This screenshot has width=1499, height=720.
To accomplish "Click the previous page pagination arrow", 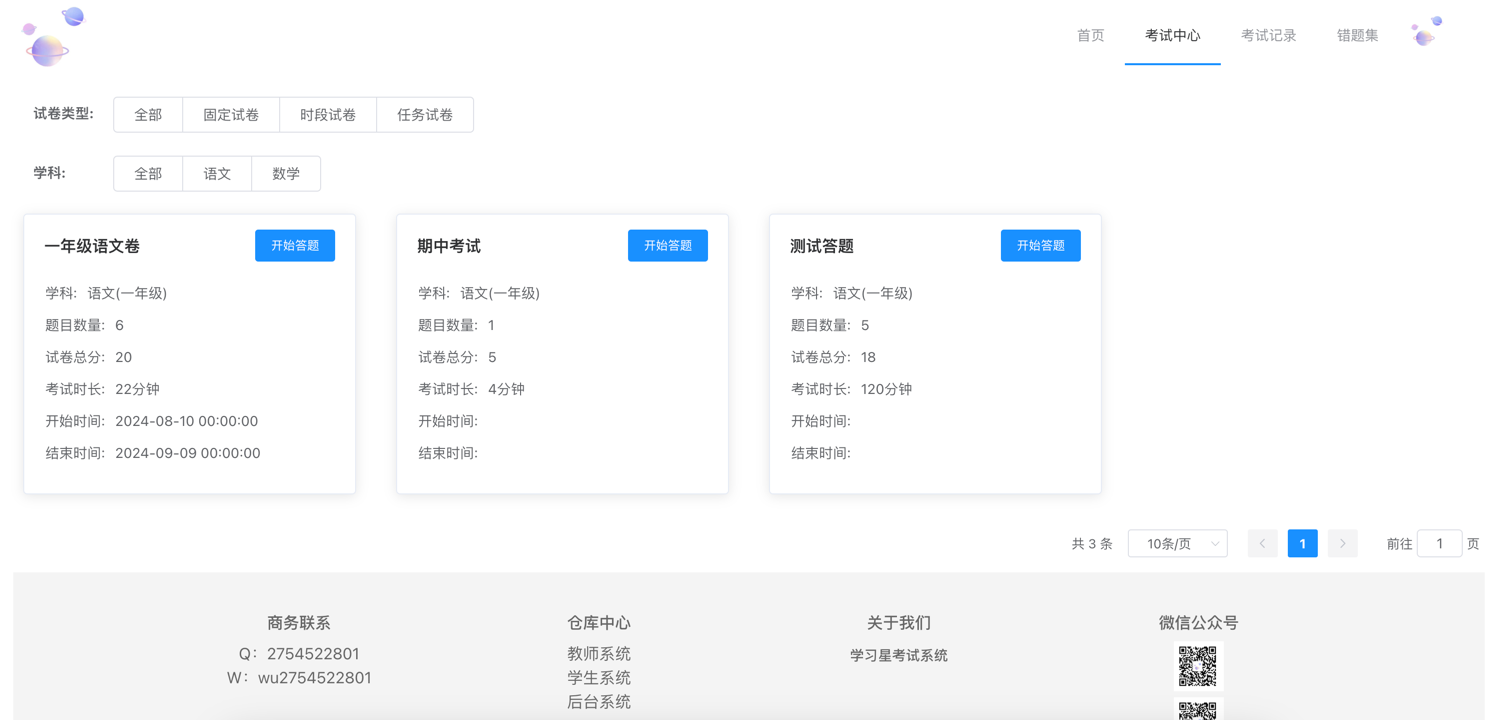I will 1262,543.
